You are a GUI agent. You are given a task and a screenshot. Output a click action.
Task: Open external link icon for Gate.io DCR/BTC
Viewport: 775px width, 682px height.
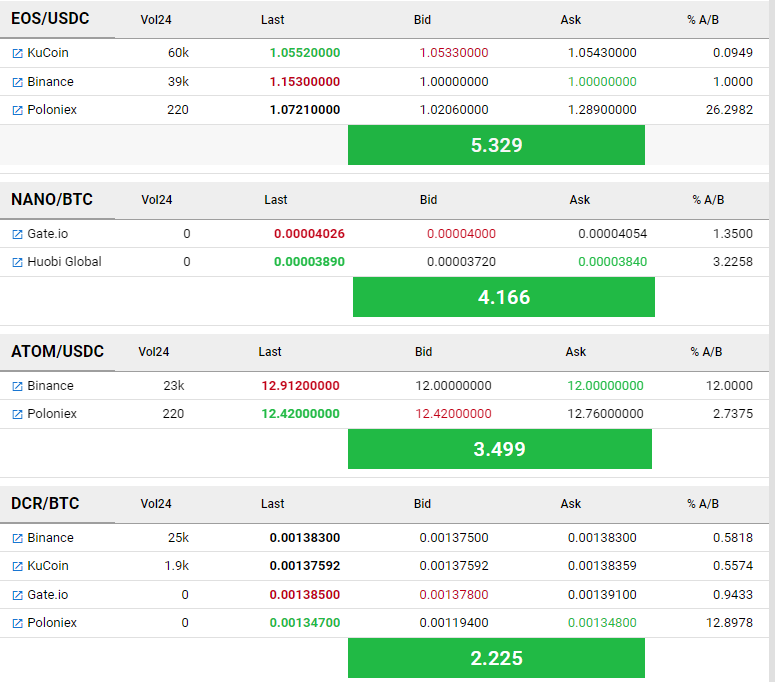coord(17,595)
